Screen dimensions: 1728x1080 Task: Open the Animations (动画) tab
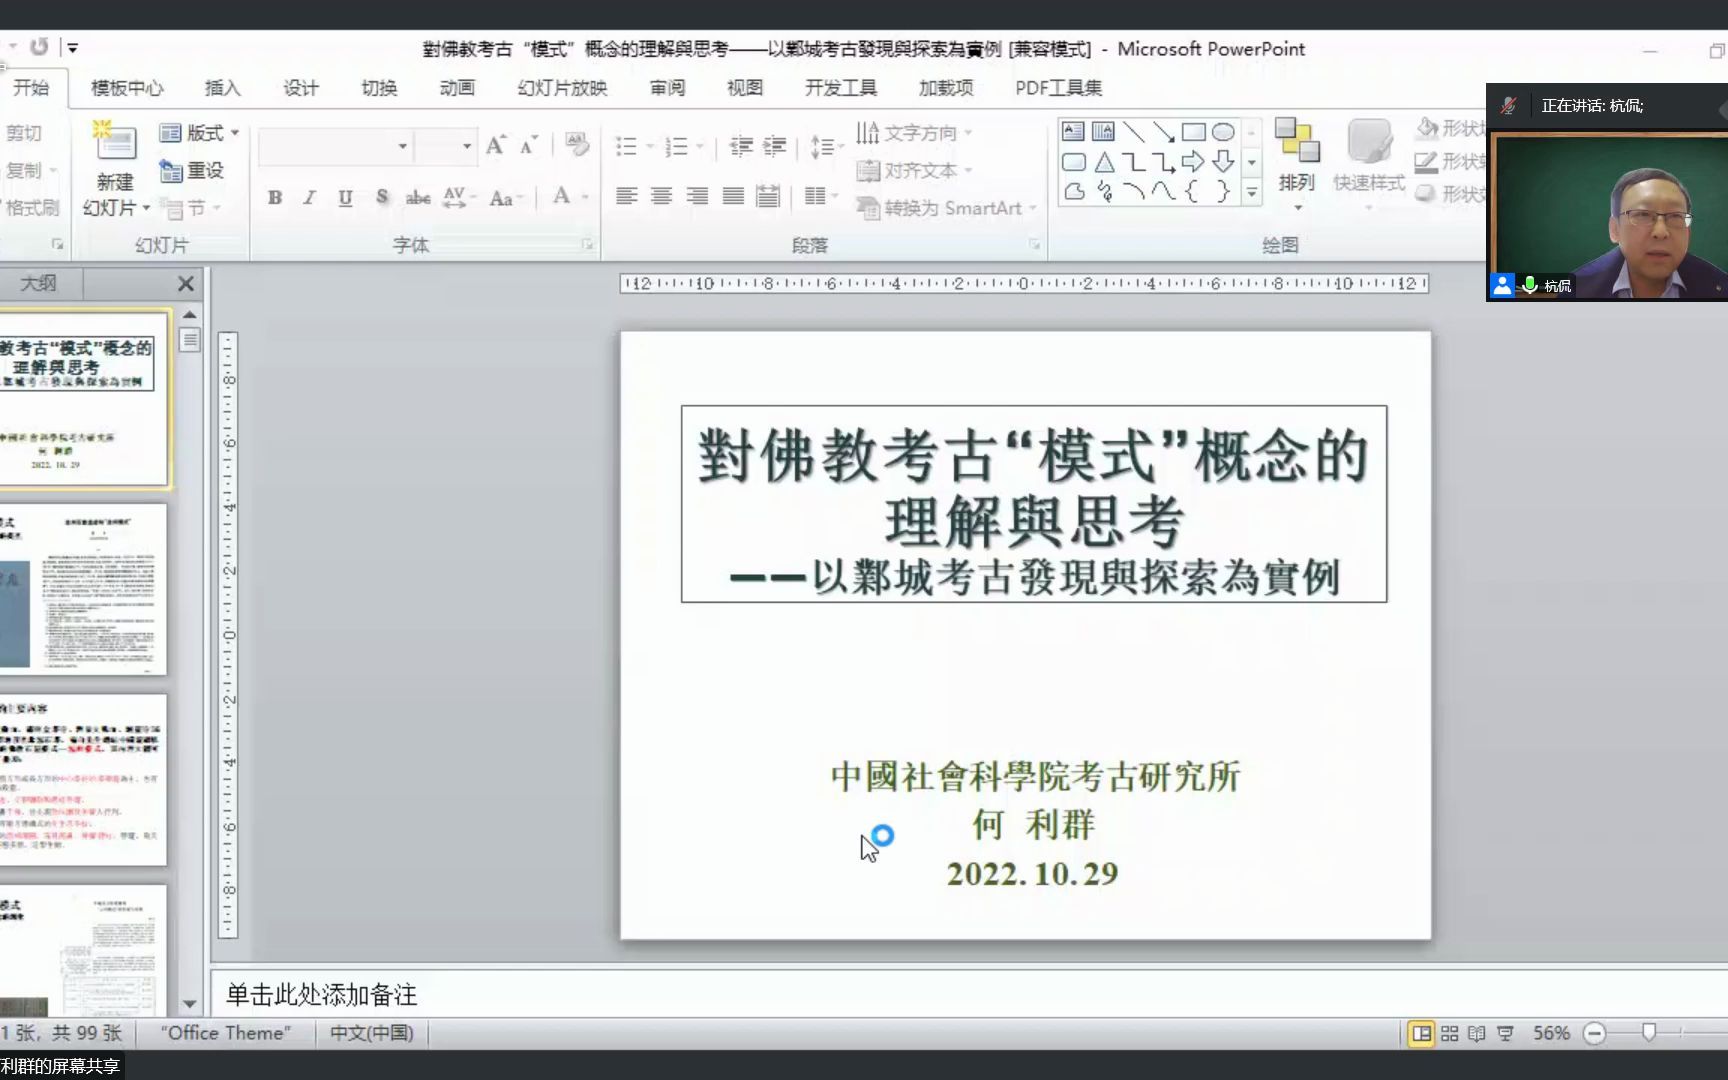point(457,88)
